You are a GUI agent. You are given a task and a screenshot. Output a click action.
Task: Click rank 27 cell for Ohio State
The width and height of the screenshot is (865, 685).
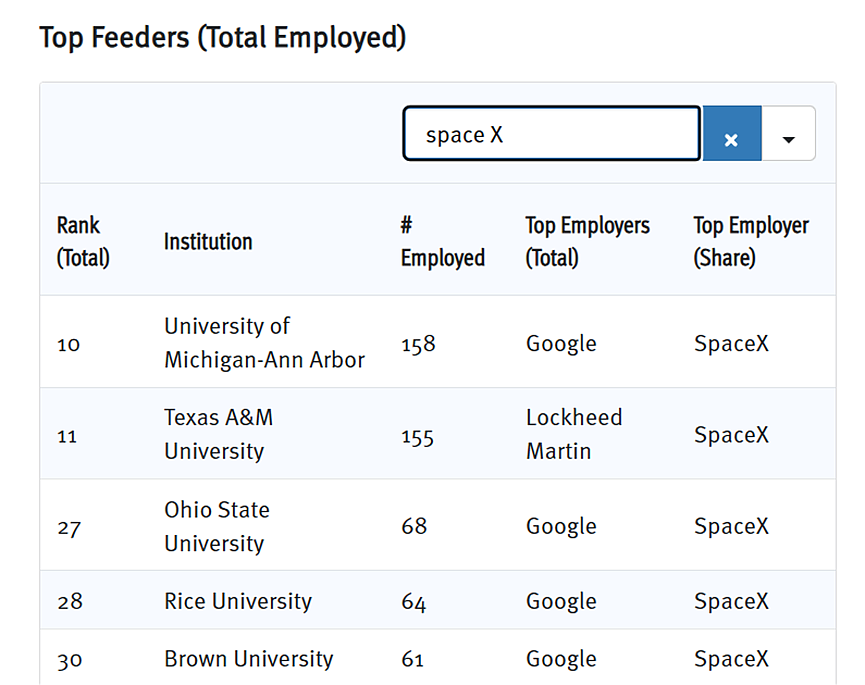(69, 528)
